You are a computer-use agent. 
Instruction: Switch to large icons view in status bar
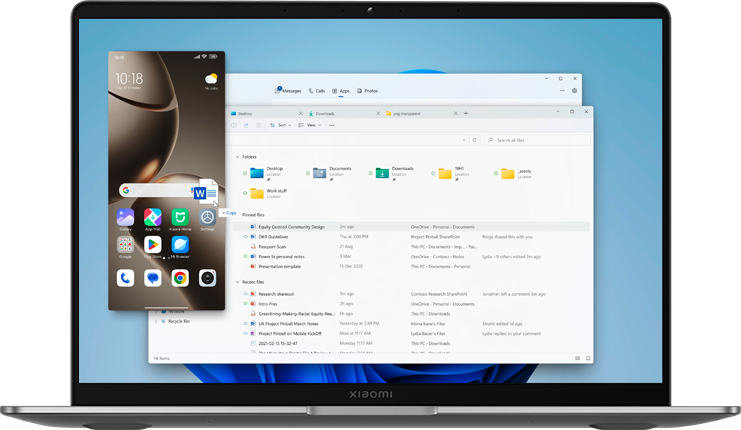tap(588, 358)
